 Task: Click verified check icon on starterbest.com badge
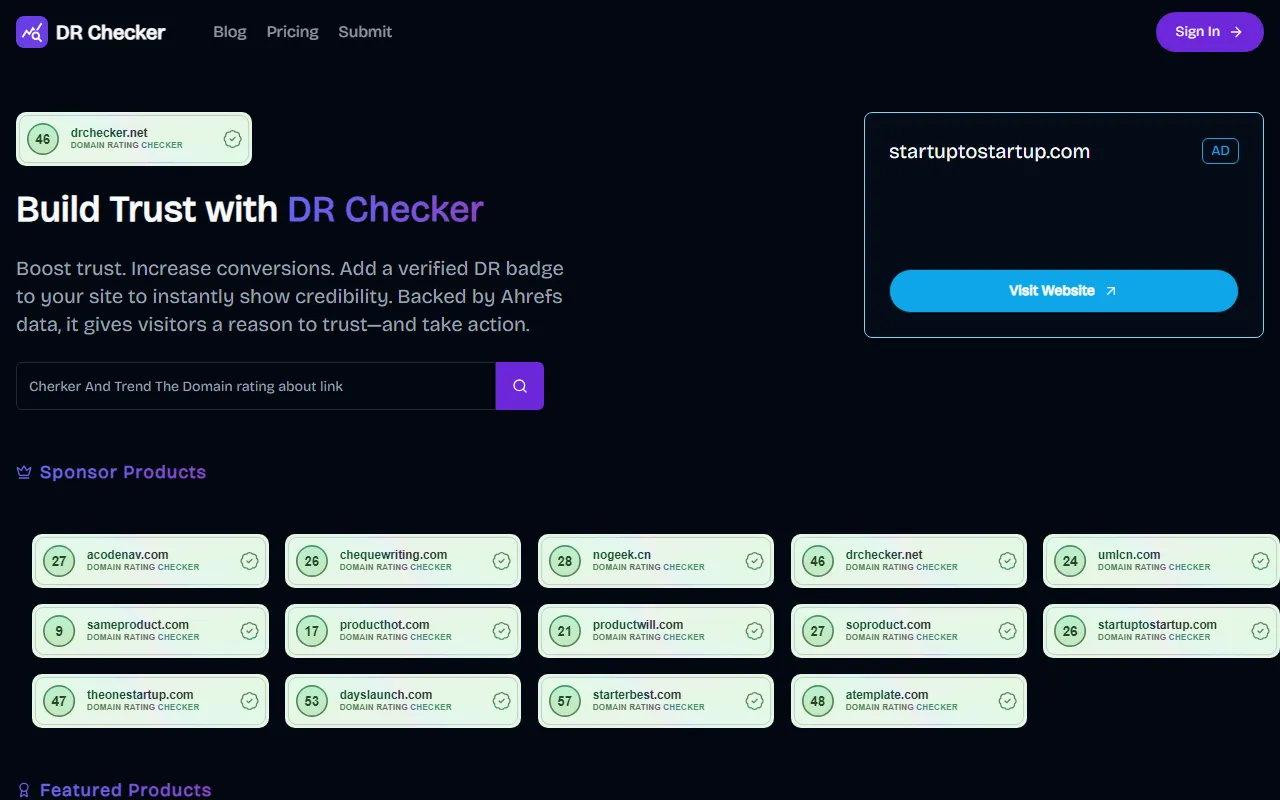(x=755, y=701)
